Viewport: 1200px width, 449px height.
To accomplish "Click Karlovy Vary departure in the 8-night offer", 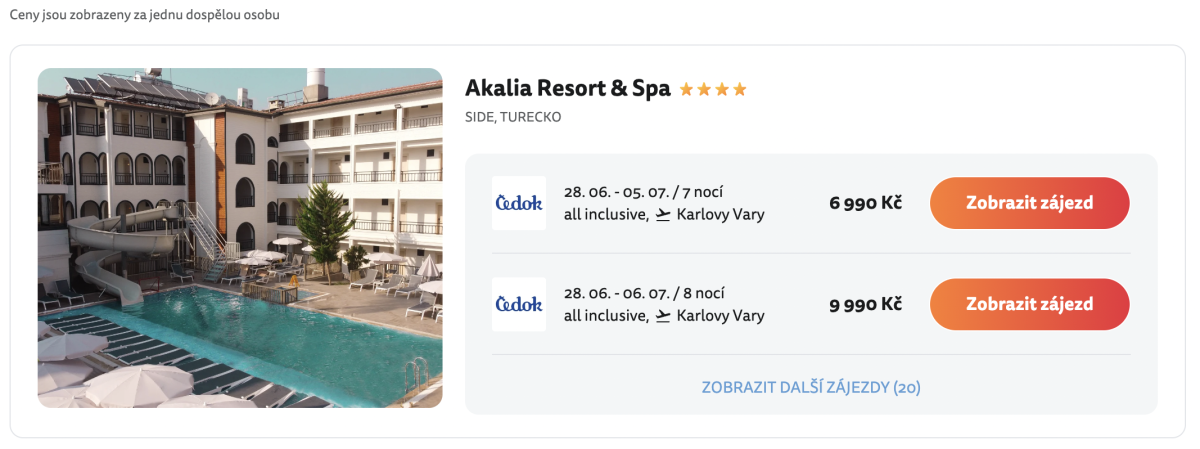I will point(720,316).
